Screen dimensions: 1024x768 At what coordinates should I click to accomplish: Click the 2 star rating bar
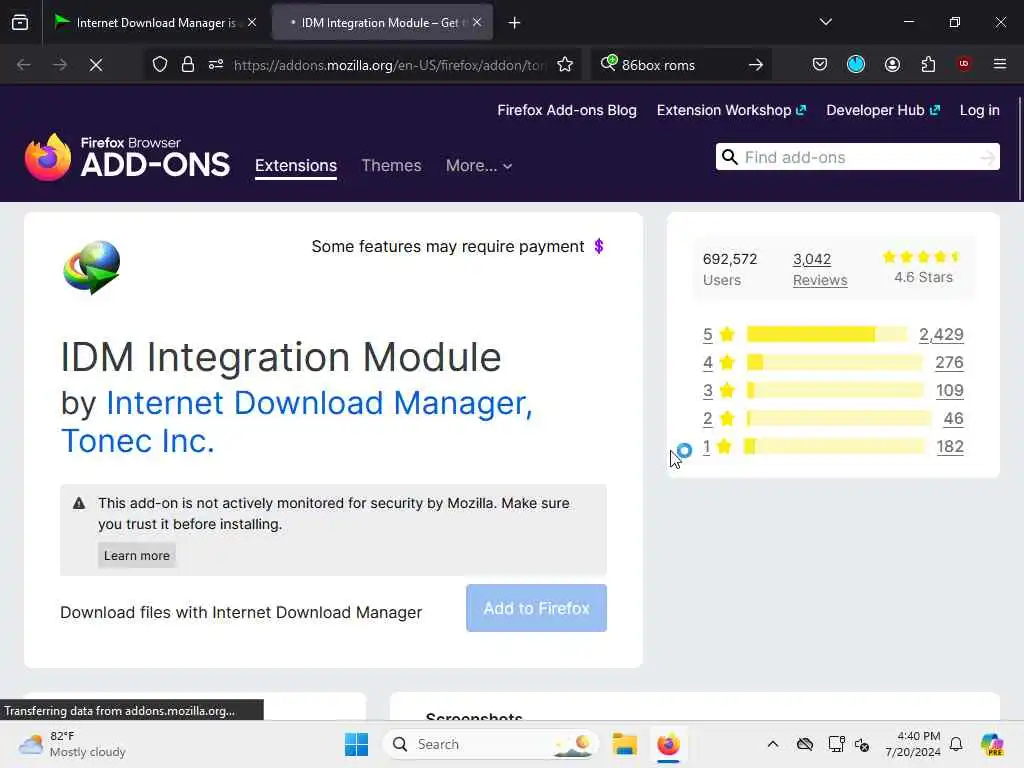(839, 419)
